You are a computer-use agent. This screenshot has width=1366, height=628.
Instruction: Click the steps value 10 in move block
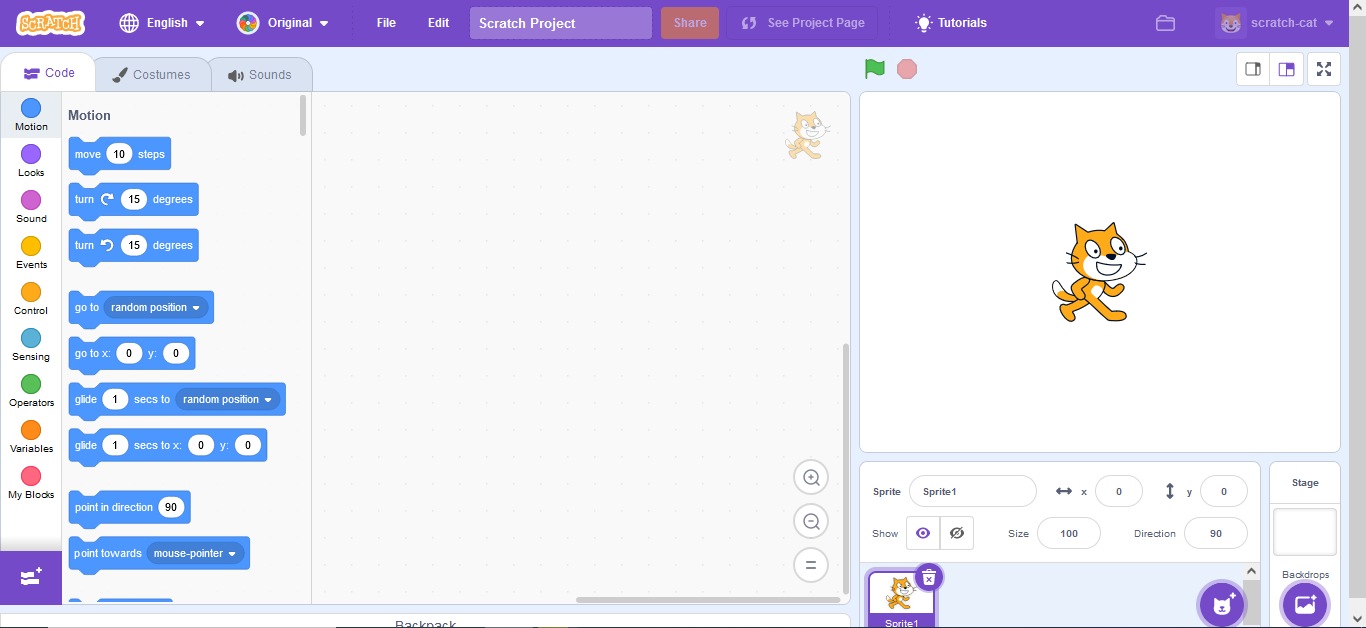(119, 154)
